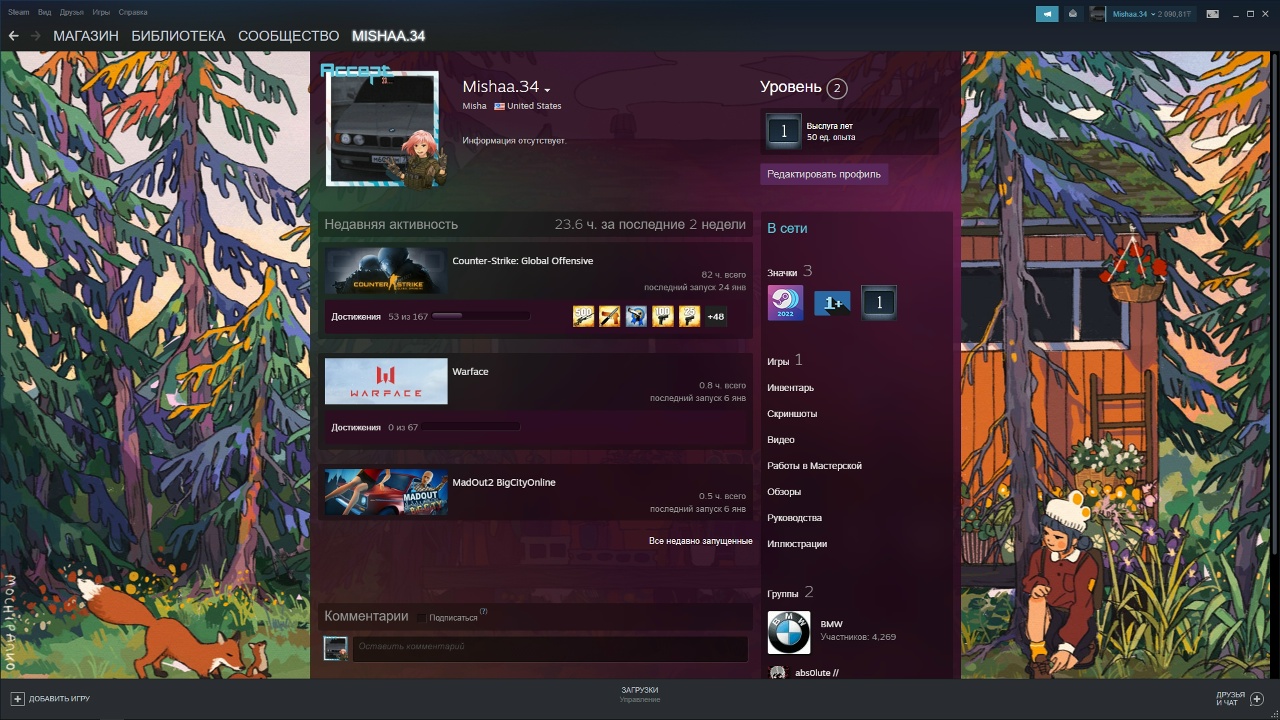1280x720 pixels.
Task: Click Редактировать профиль button
Action: (823, 174)
